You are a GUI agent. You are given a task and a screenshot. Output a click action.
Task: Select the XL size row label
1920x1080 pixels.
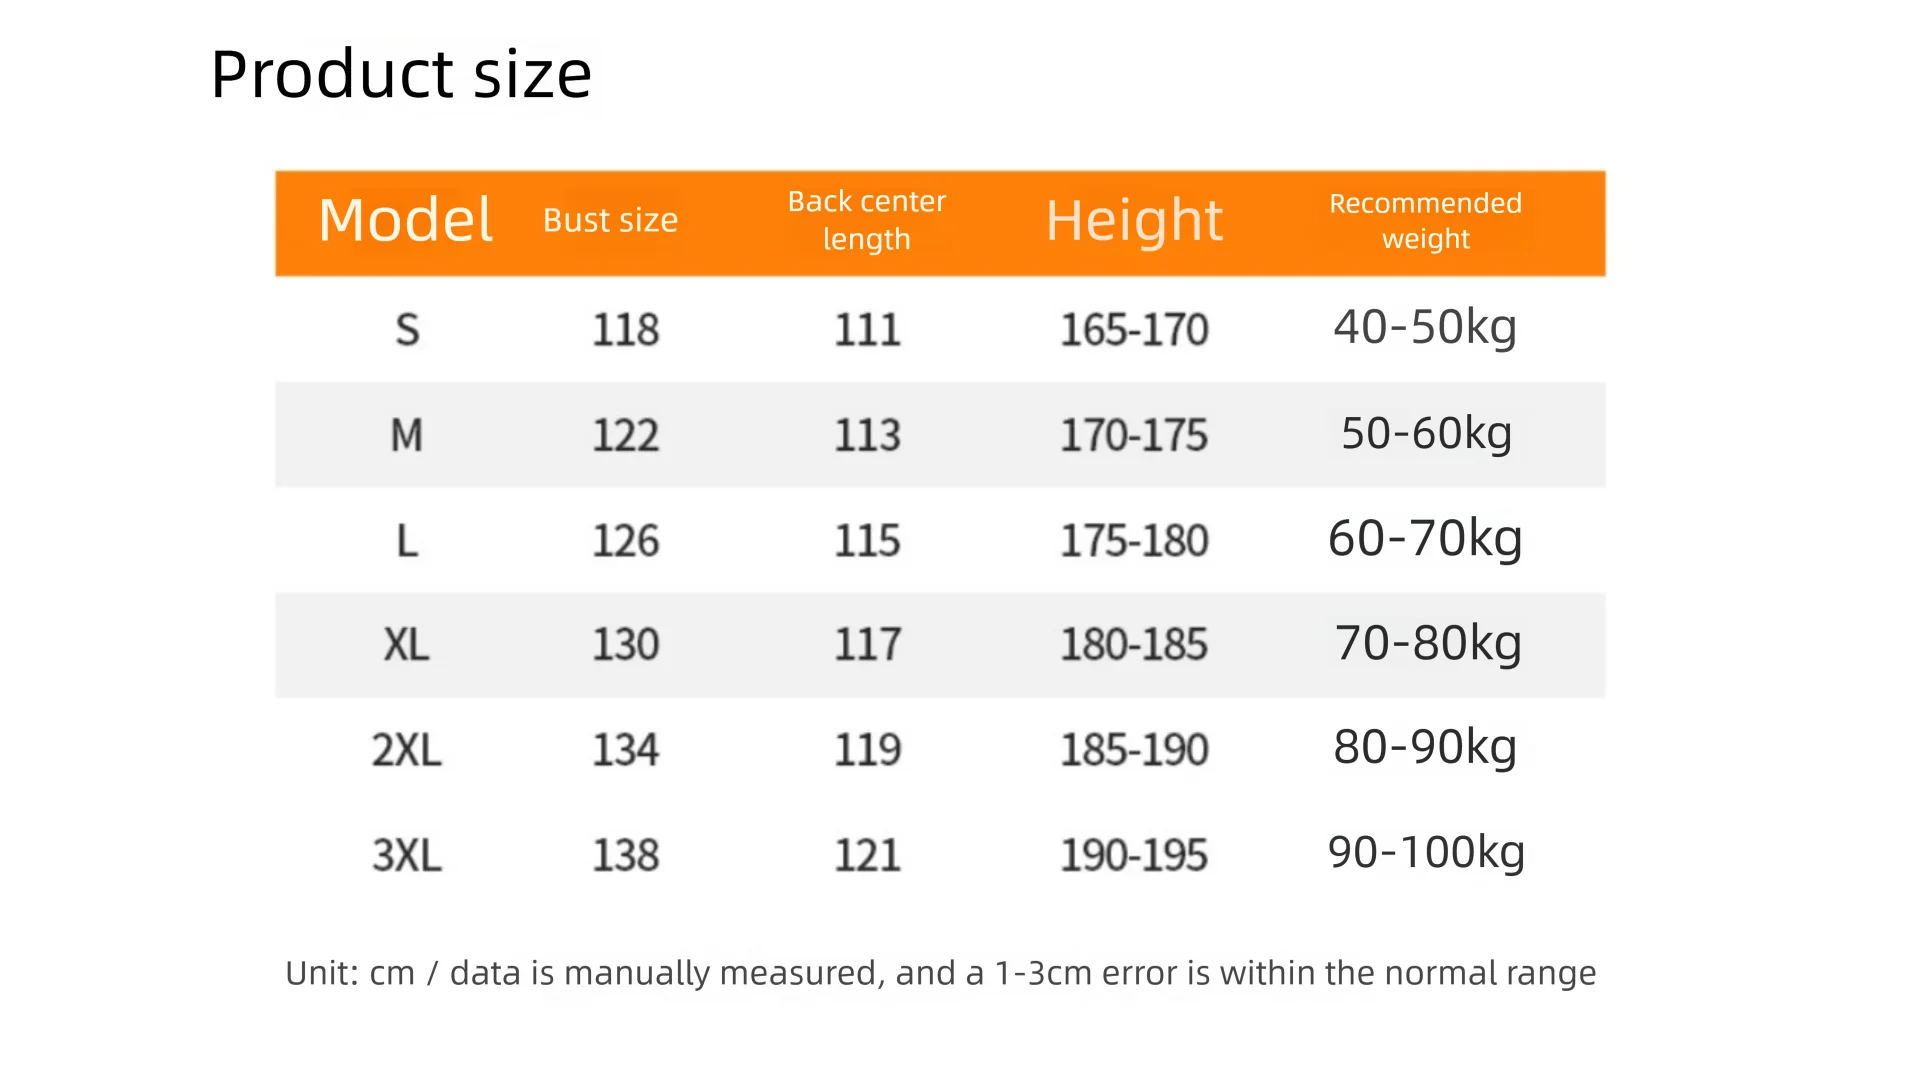click(407, 645)
